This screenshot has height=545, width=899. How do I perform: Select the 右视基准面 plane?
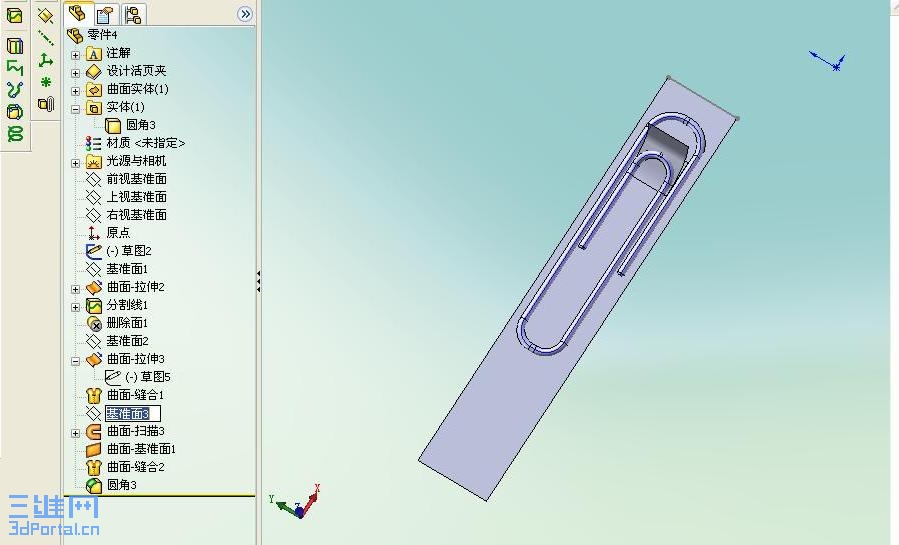click(136, 215)
